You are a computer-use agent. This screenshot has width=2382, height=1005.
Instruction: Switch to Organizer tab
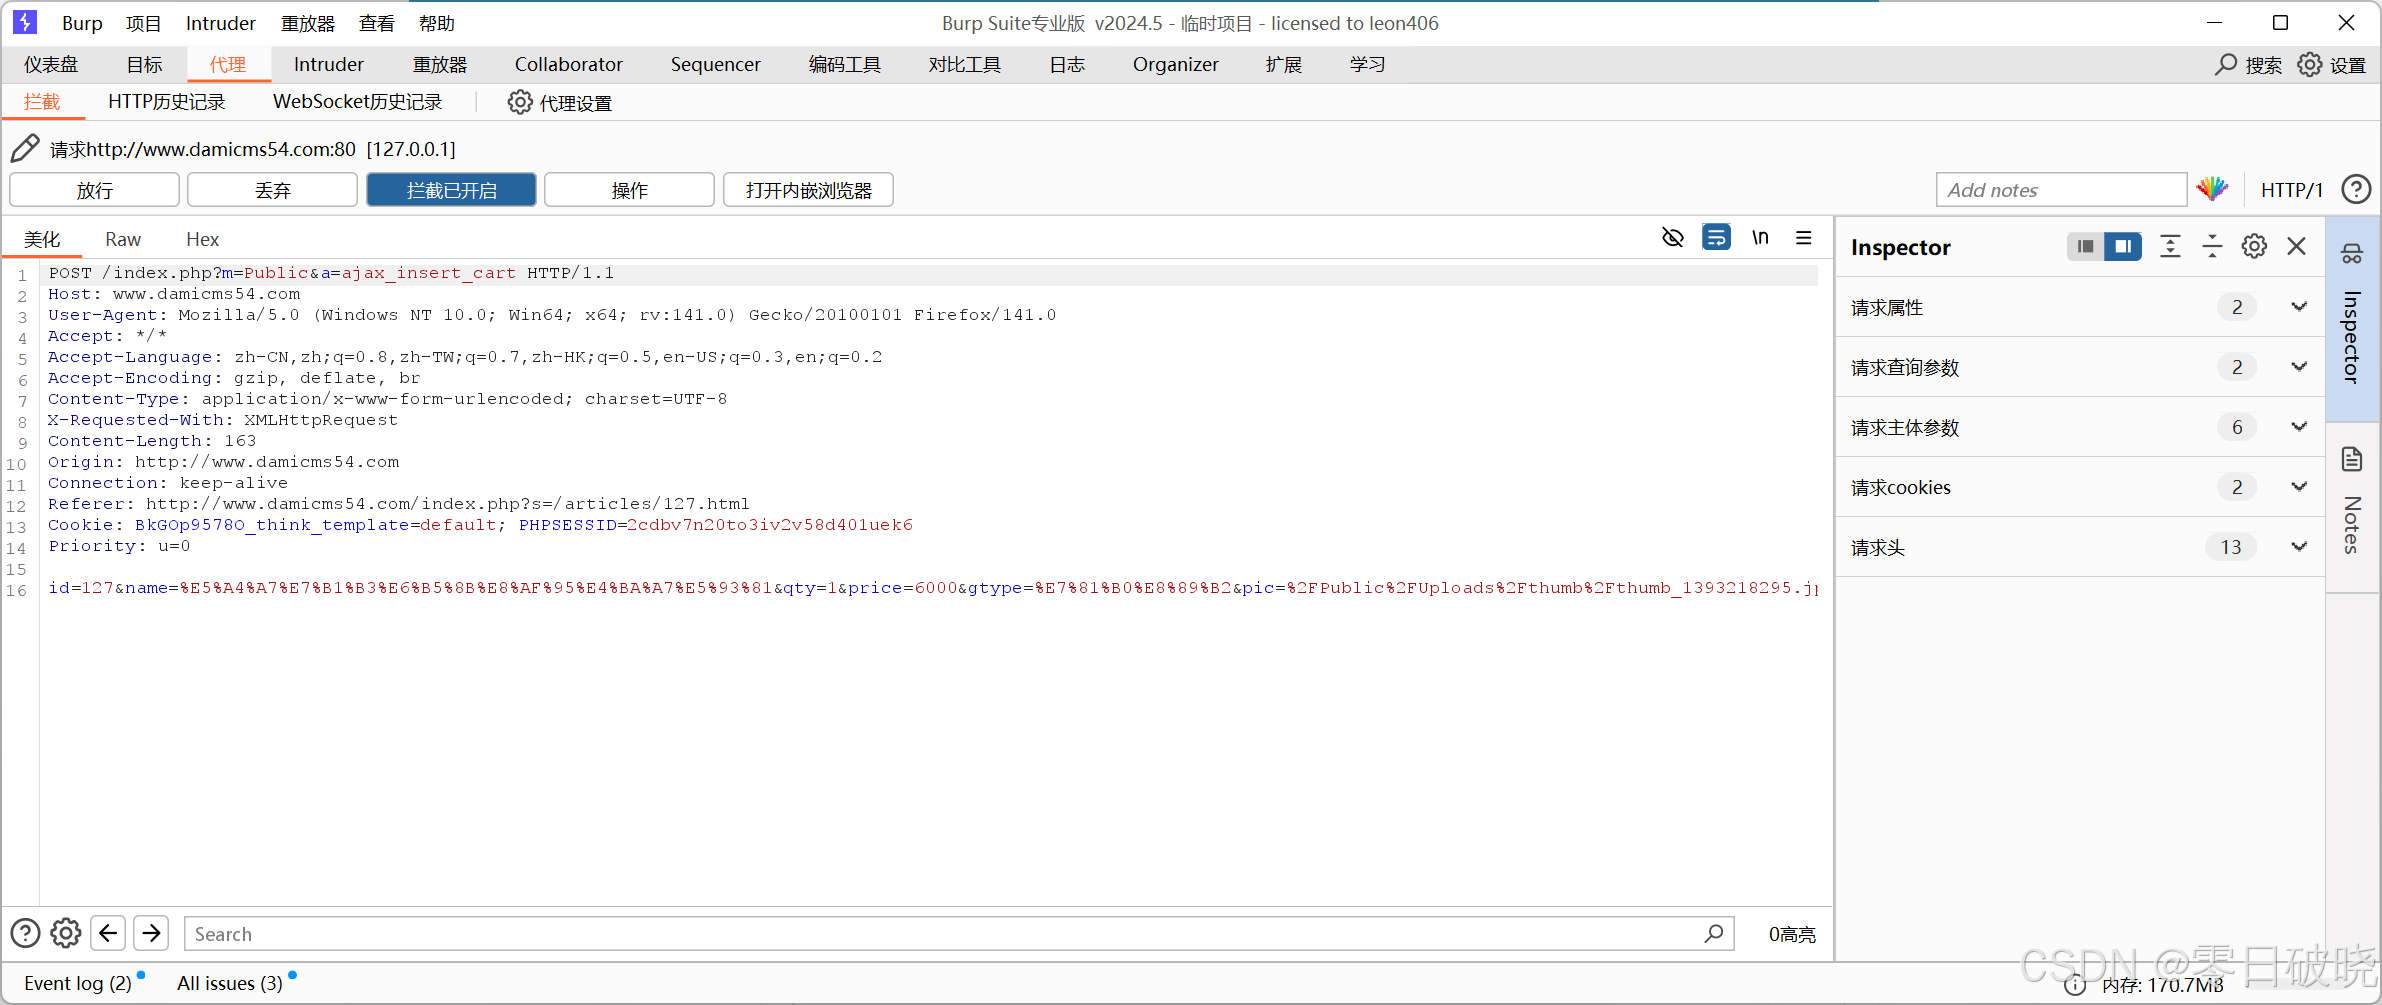pyautogui.click(x=1176, y=65)
